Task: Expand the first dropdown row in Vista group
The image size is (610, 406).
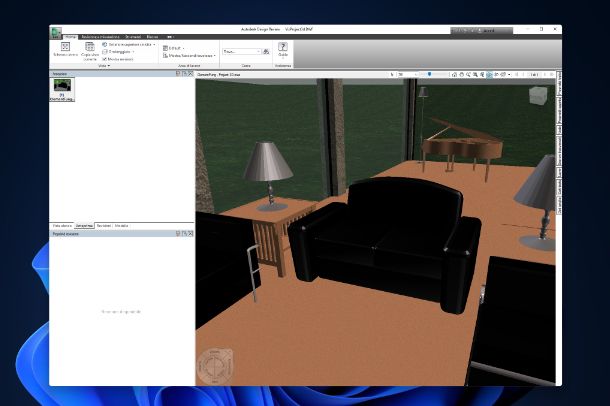Action: [129, 45]
